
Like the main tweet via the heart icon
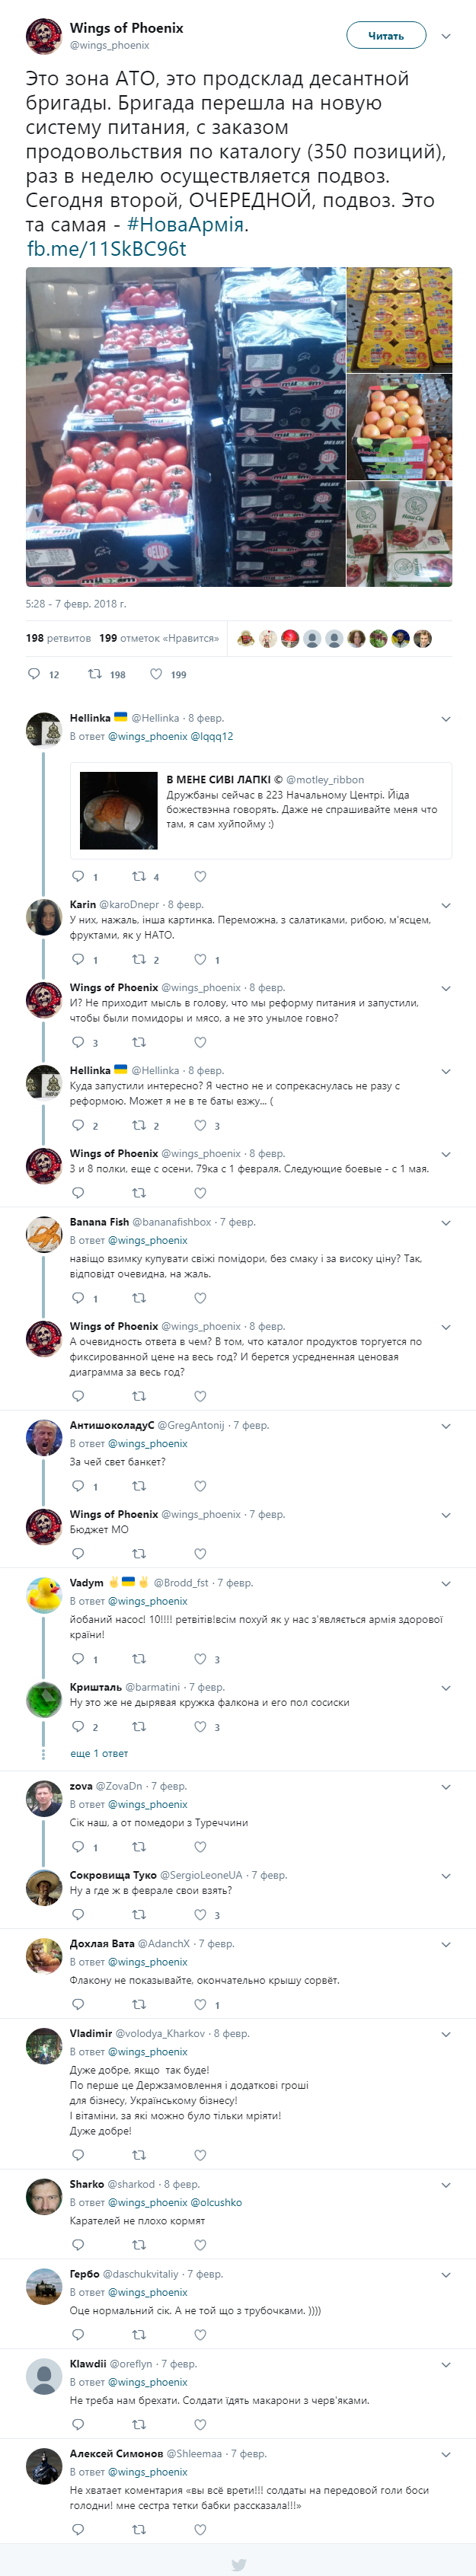156,674
